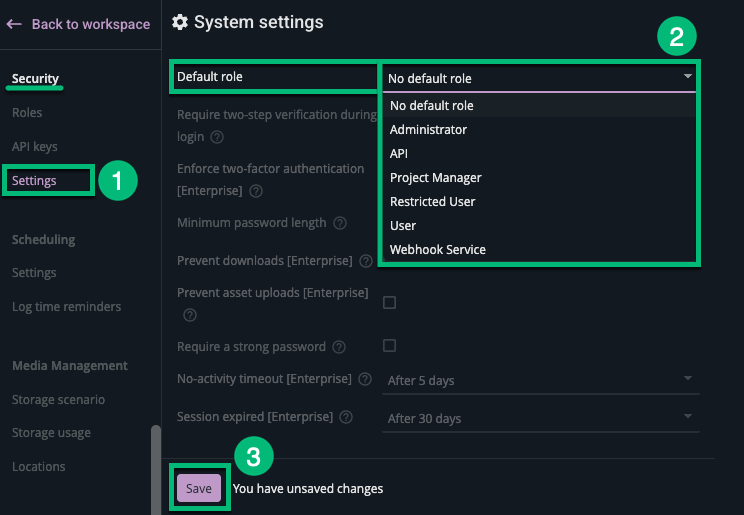This screenshot has width=744, height=515.
Task: Open help icon beside Minimum password length
Action: (340, 223)
